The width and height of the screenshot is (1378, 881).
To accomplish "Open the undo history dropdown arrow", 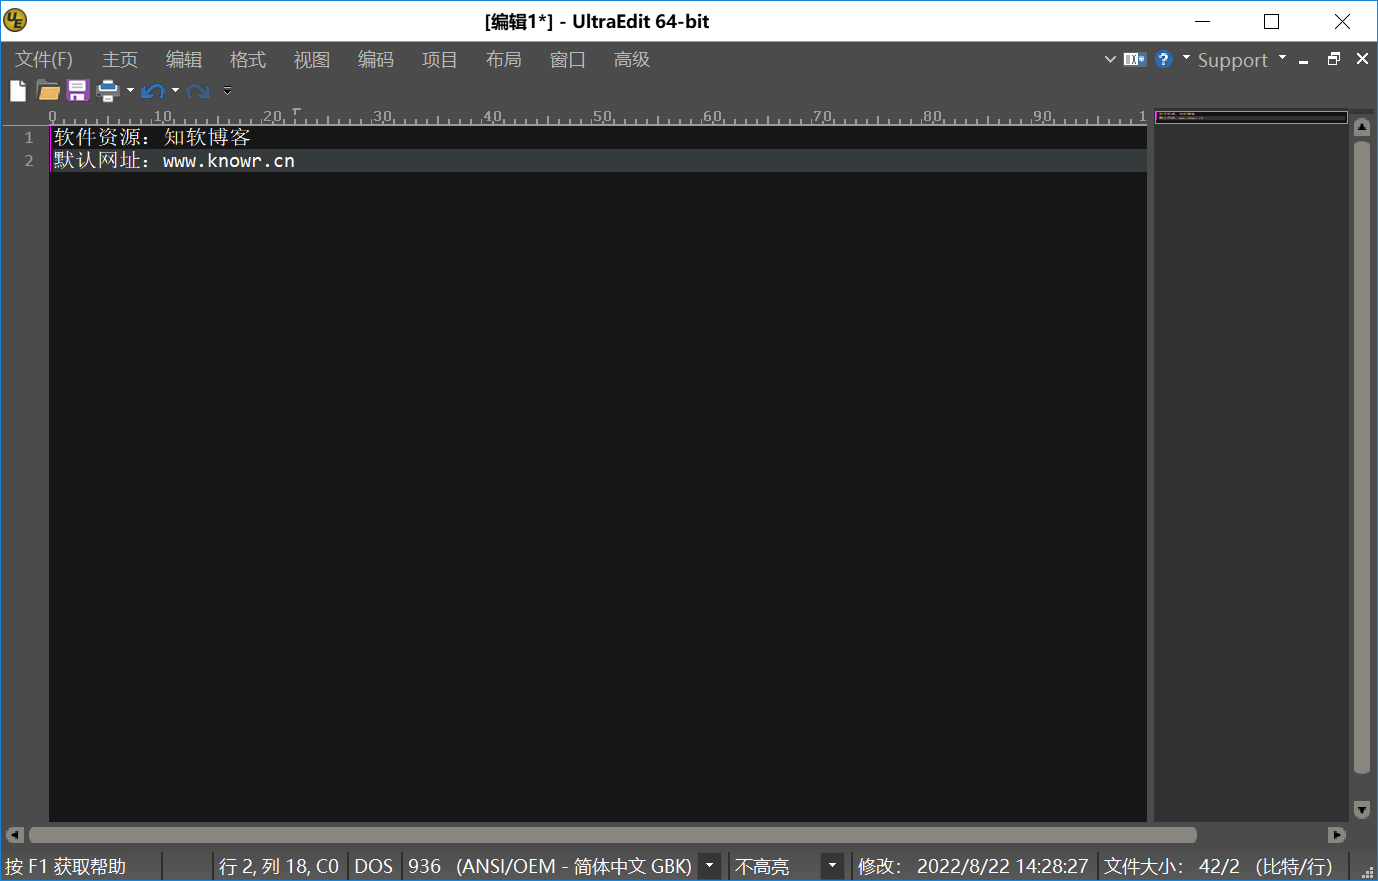I will [175, 91].
